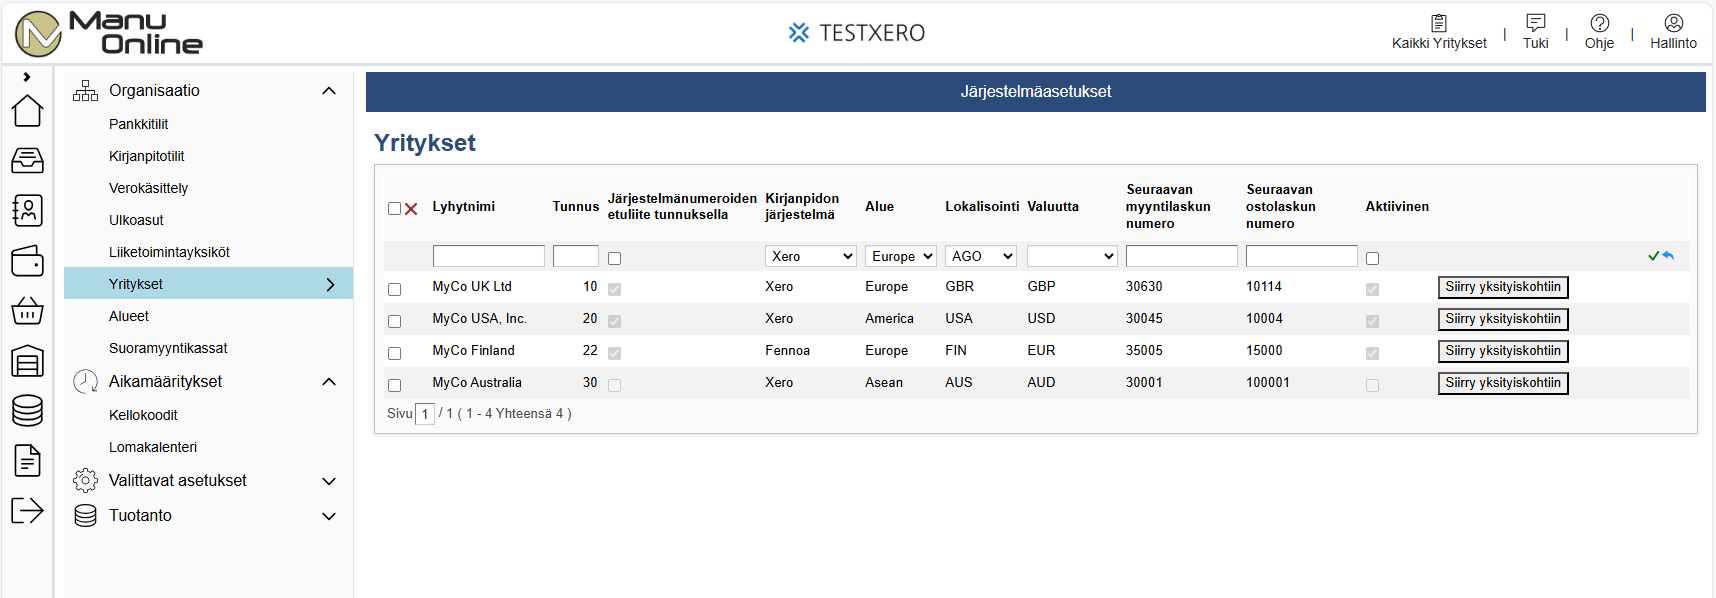The height and width of the screenshot is (598, 1716).
Task: Click Siirry yksityiskohtiin for MyCo UK Ltd
Action: [1503, 287]
